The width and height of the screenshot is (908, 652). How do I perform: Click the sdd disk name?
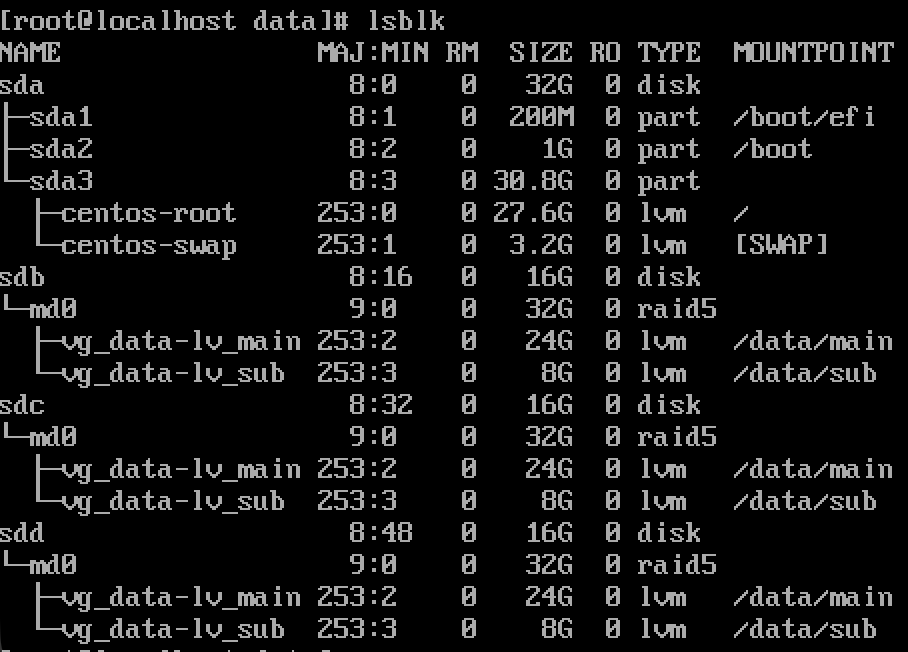(23, 533)
